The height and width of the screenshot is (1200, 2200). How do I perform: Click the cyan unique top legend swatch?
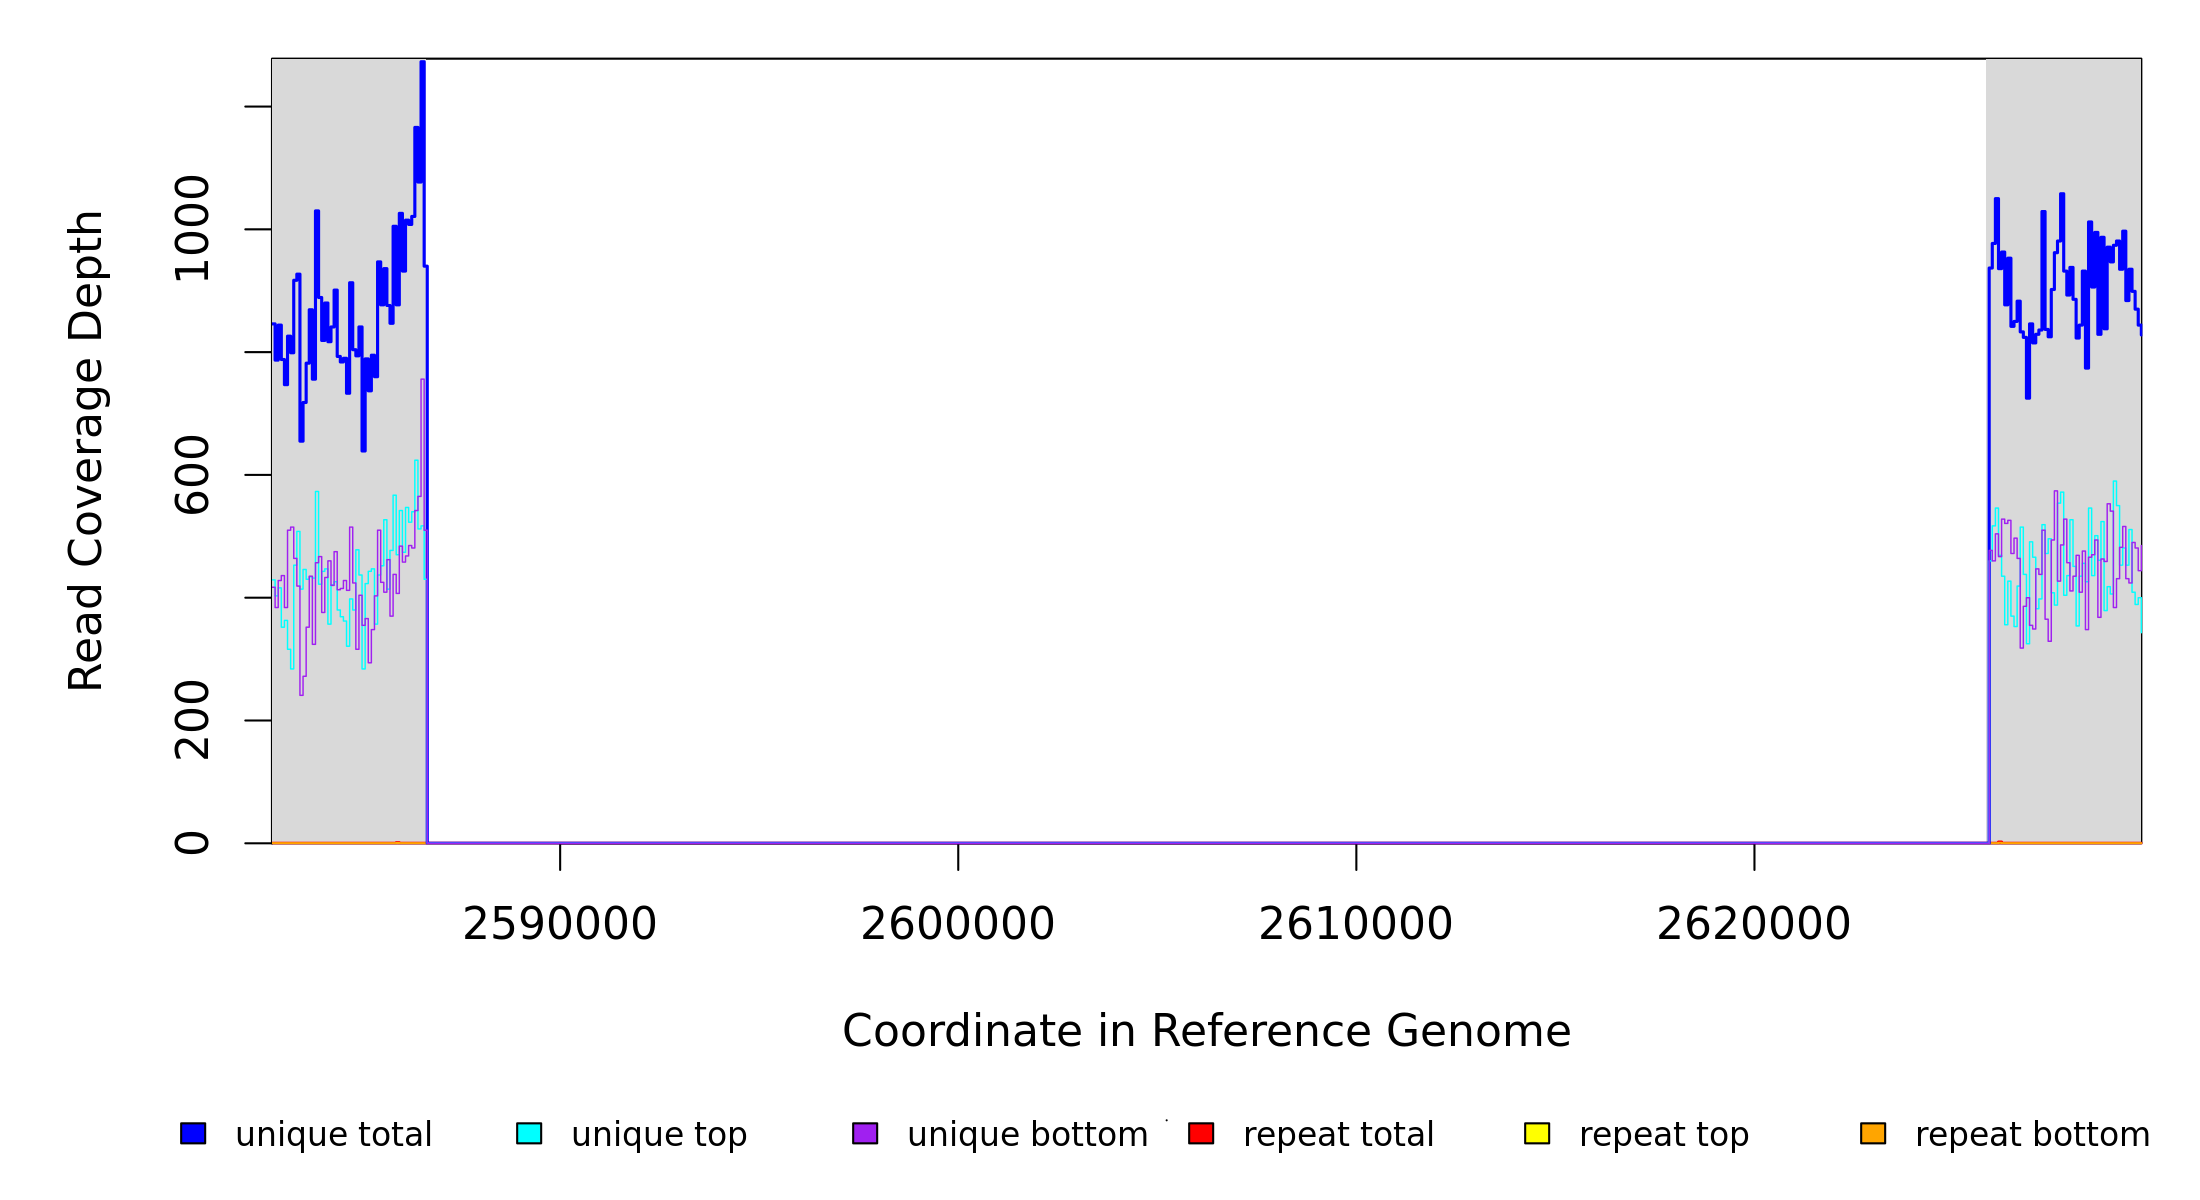click(x=529, y=1133)
